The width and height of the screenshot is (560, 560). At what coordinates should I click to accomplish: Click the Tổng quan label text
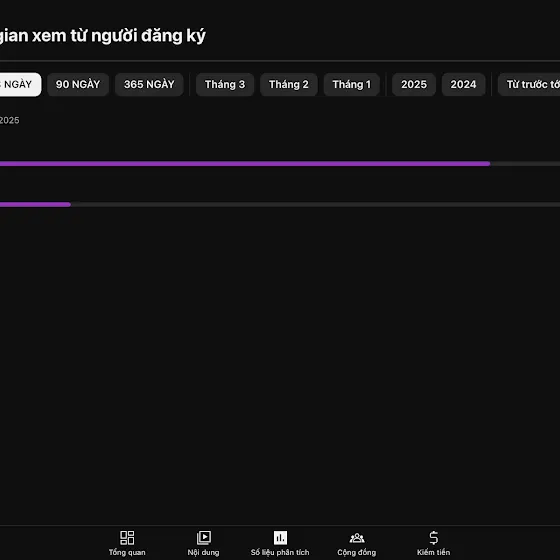(x=127, y=552)
